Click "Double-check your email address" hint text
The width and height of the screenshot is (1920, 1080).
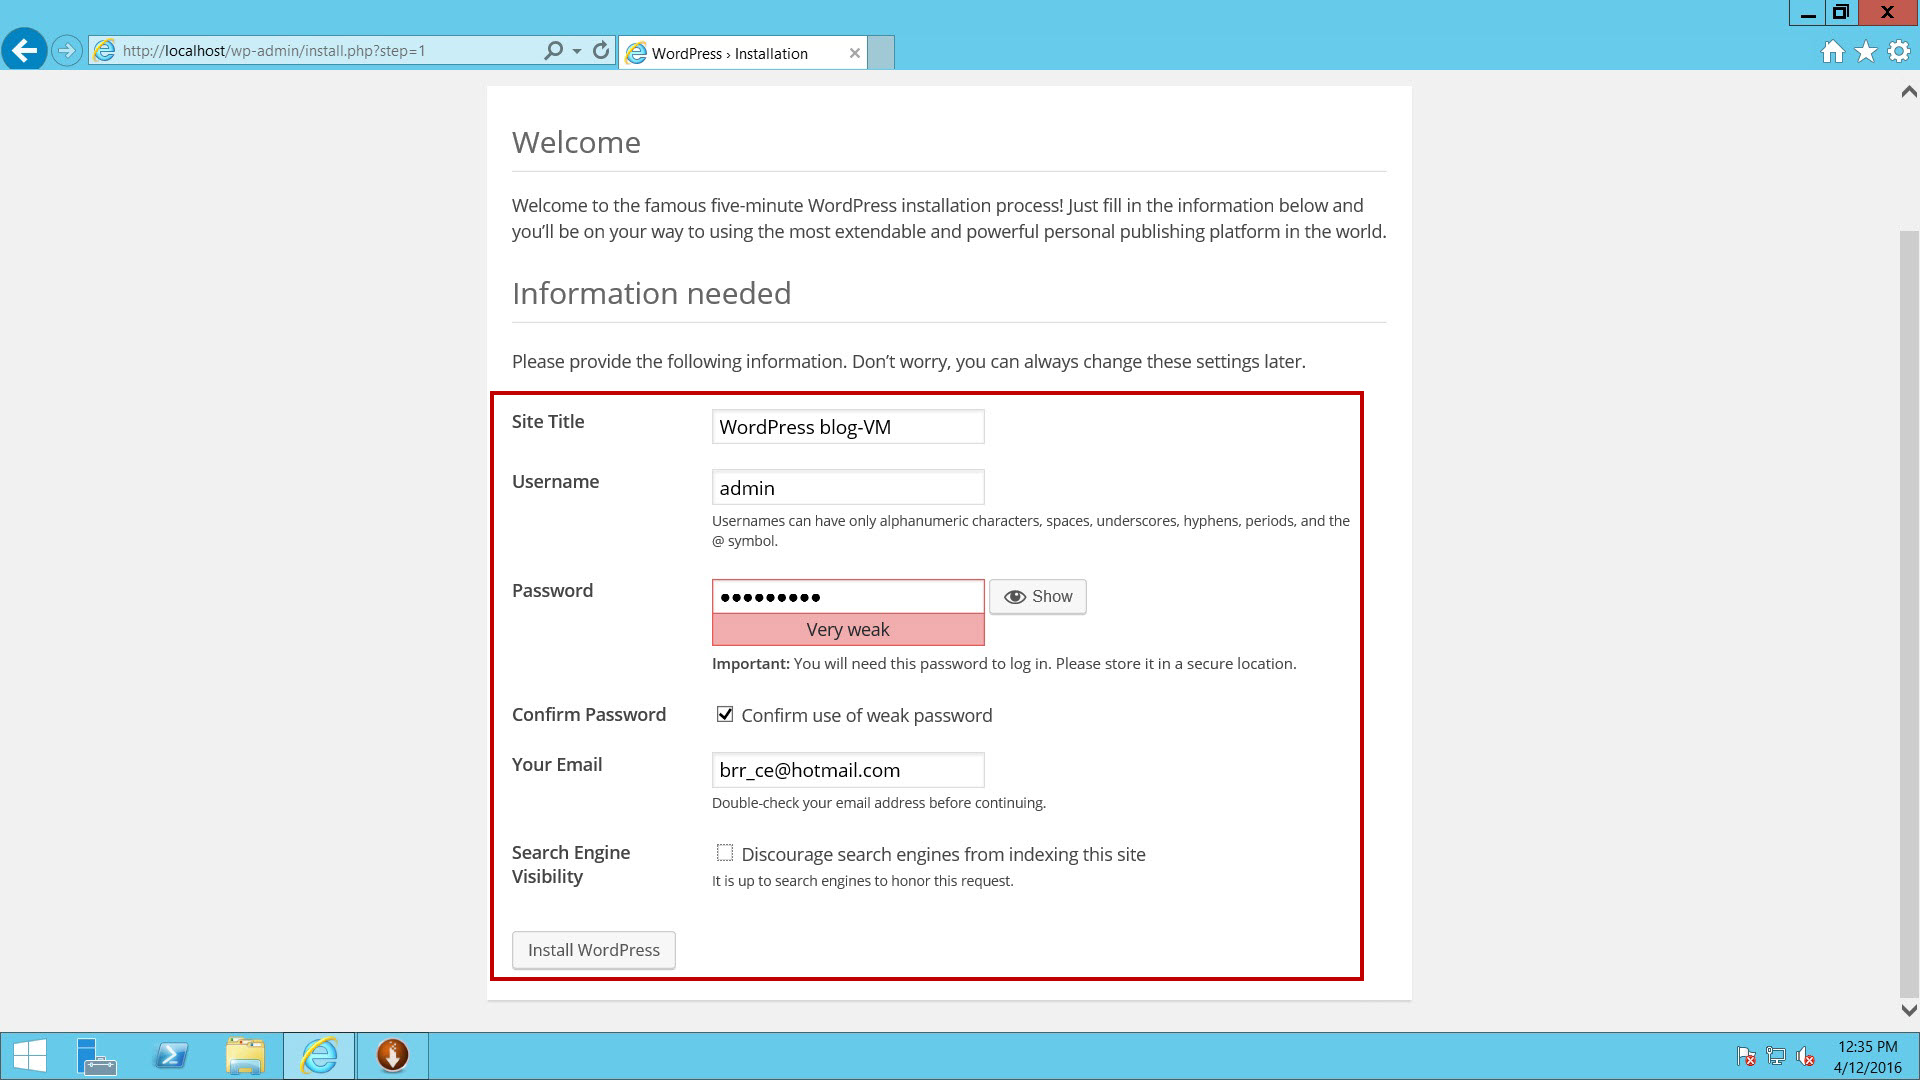pyautogui.click(x=879, y=803)
